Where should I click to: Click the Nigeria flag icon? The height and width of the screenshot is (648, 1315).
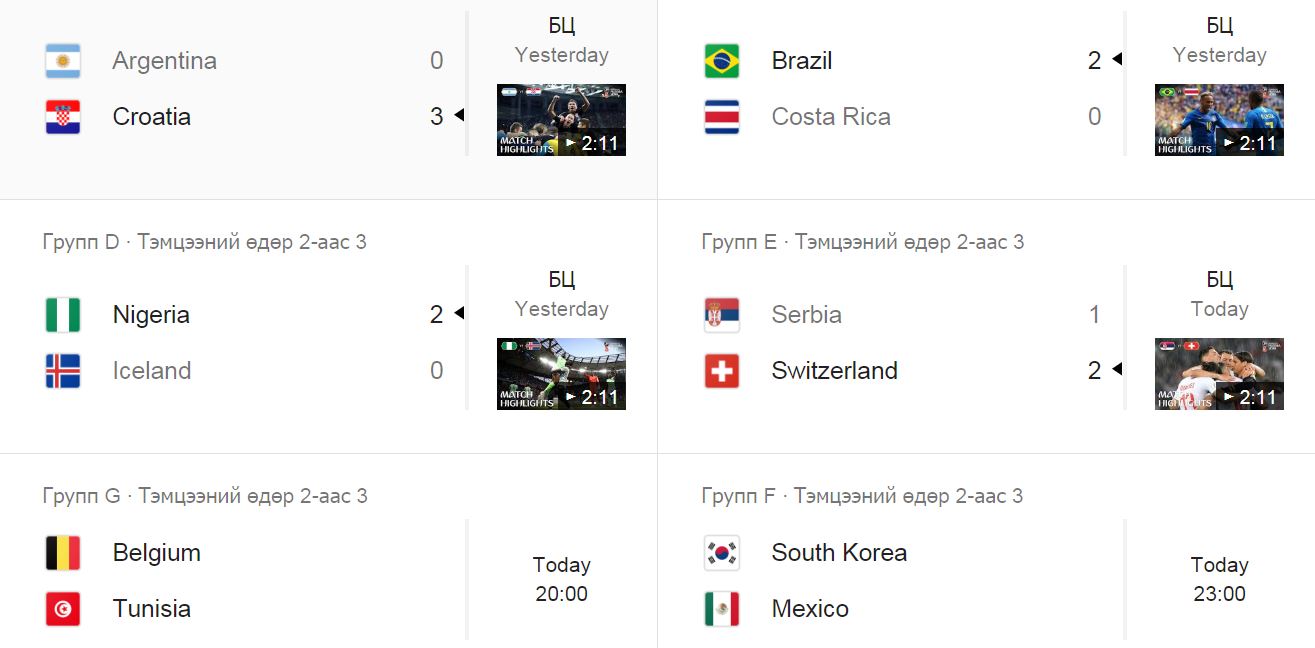click(63, 315)
